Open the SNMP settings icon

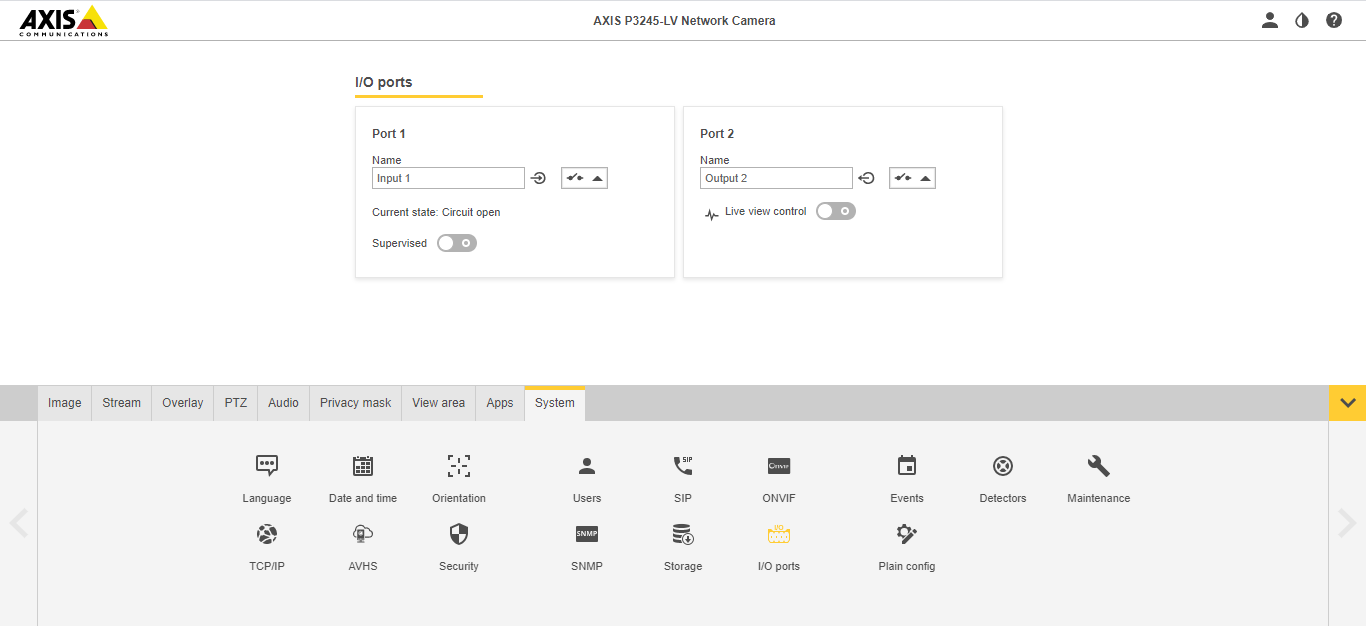coord(587,534)
